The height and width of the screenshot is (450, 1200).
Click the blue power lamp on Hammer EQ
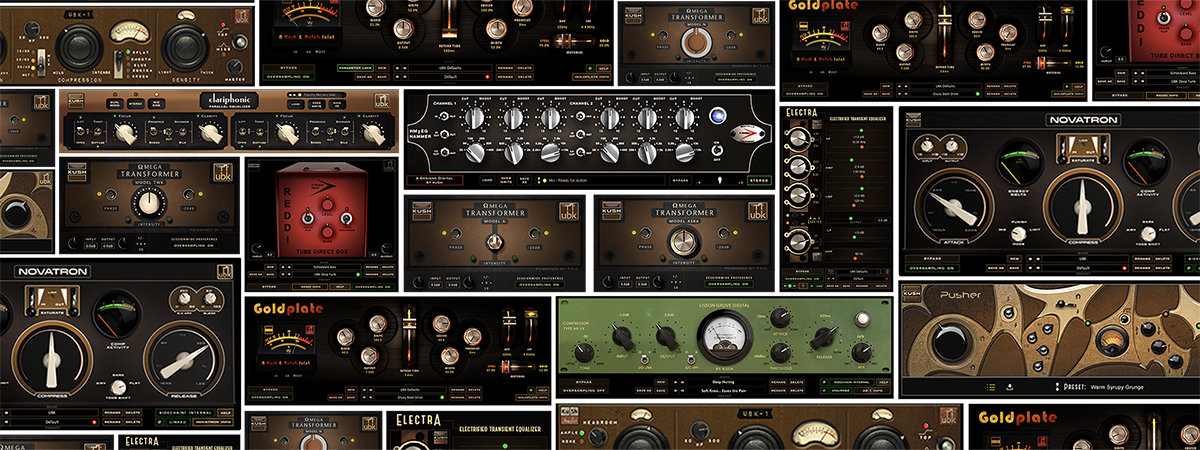point(718,116)
